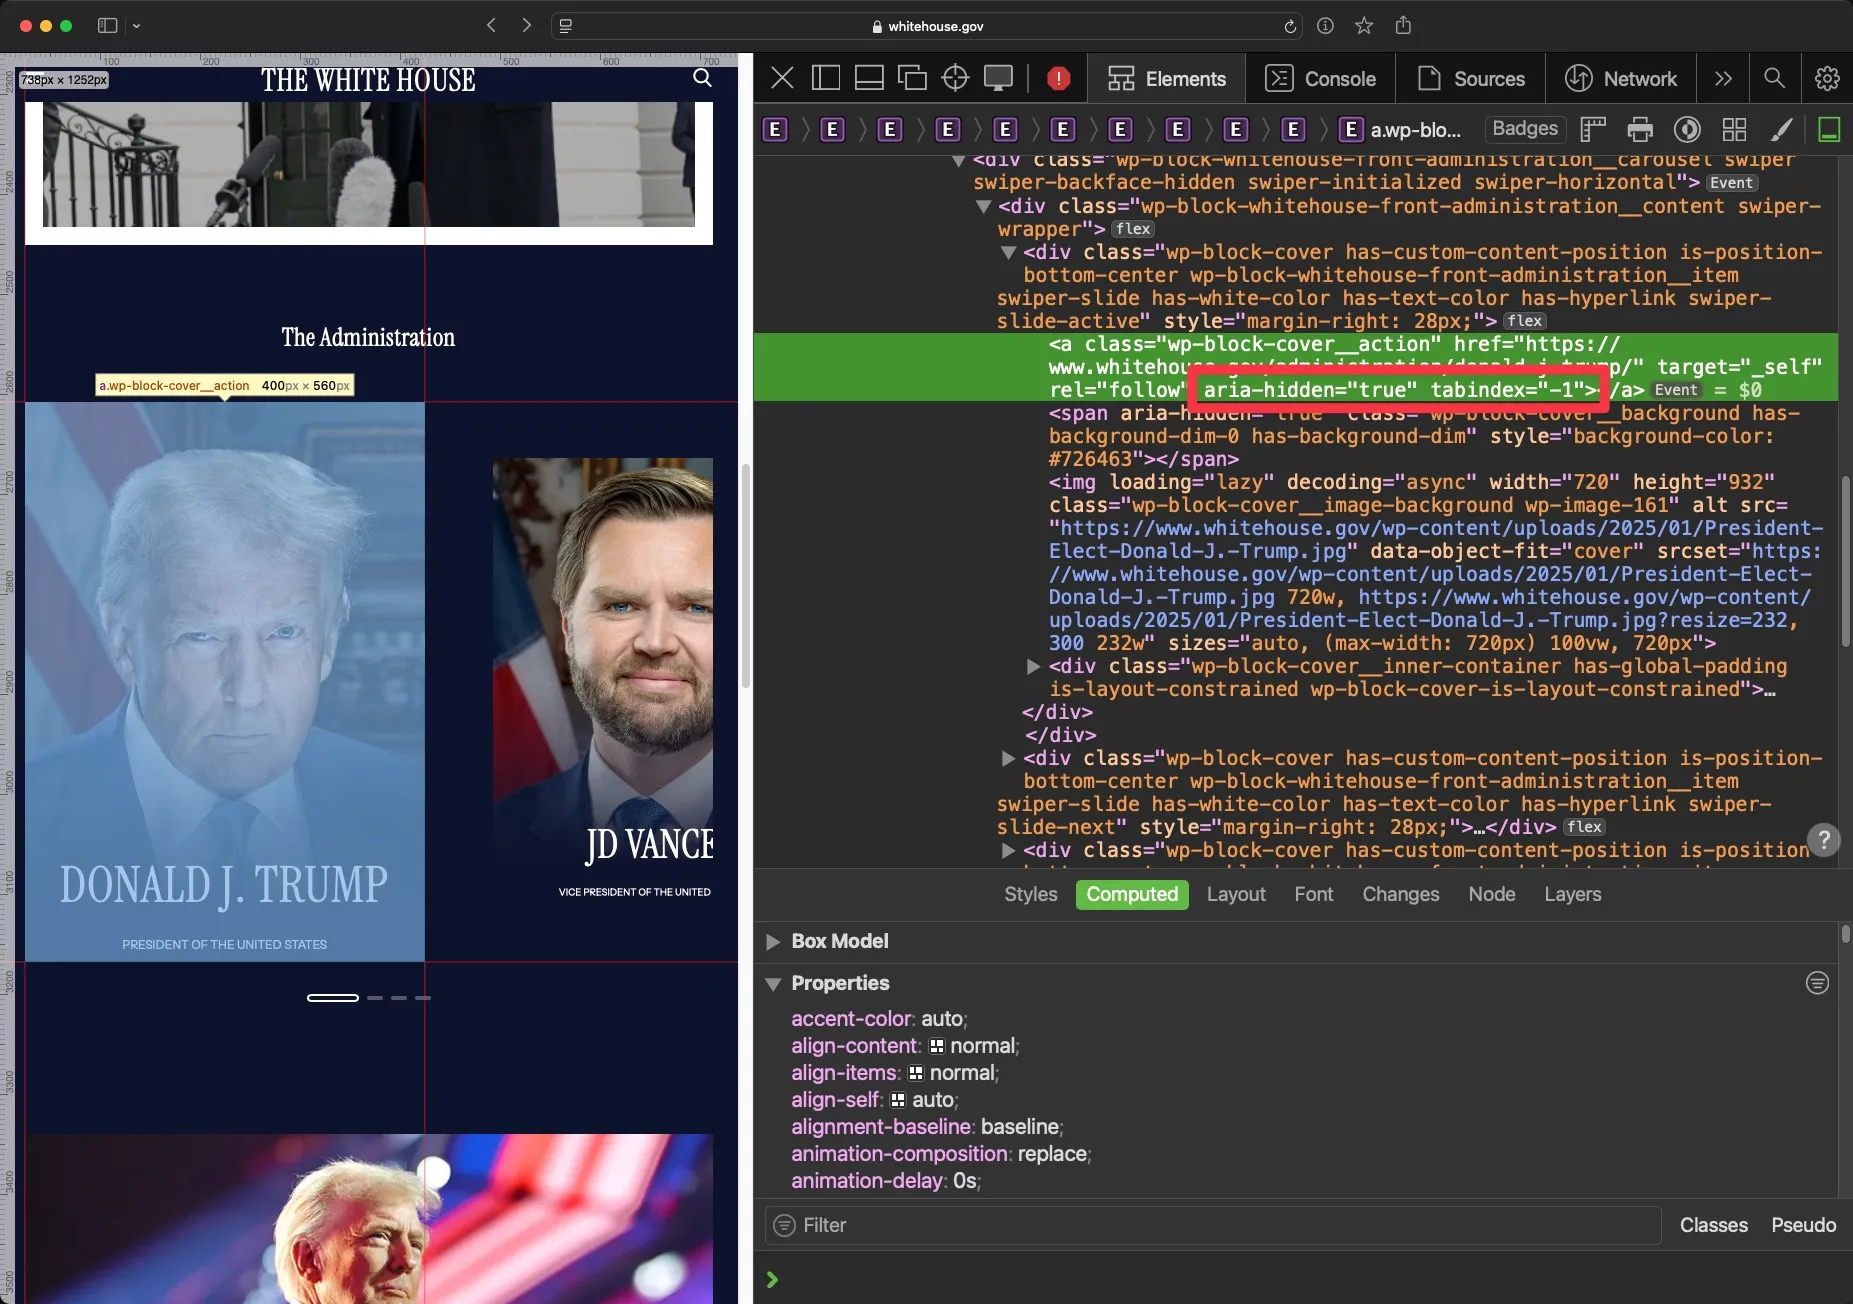
Task: Collapse the swiper-wrapper content div
Action: tap(983, 206)
